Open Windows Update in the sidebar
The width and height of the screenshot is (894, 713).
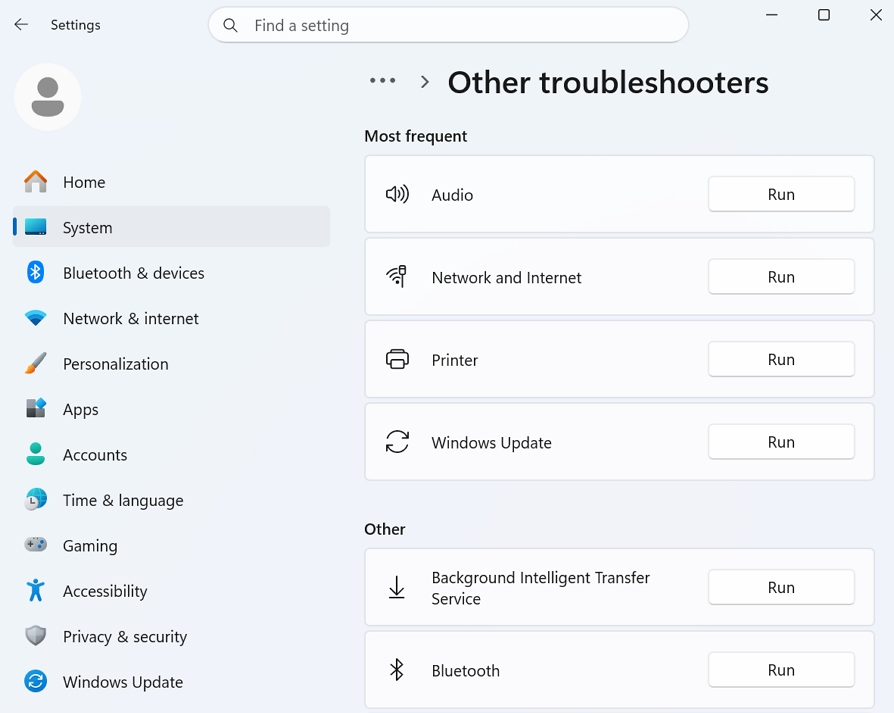122,682
